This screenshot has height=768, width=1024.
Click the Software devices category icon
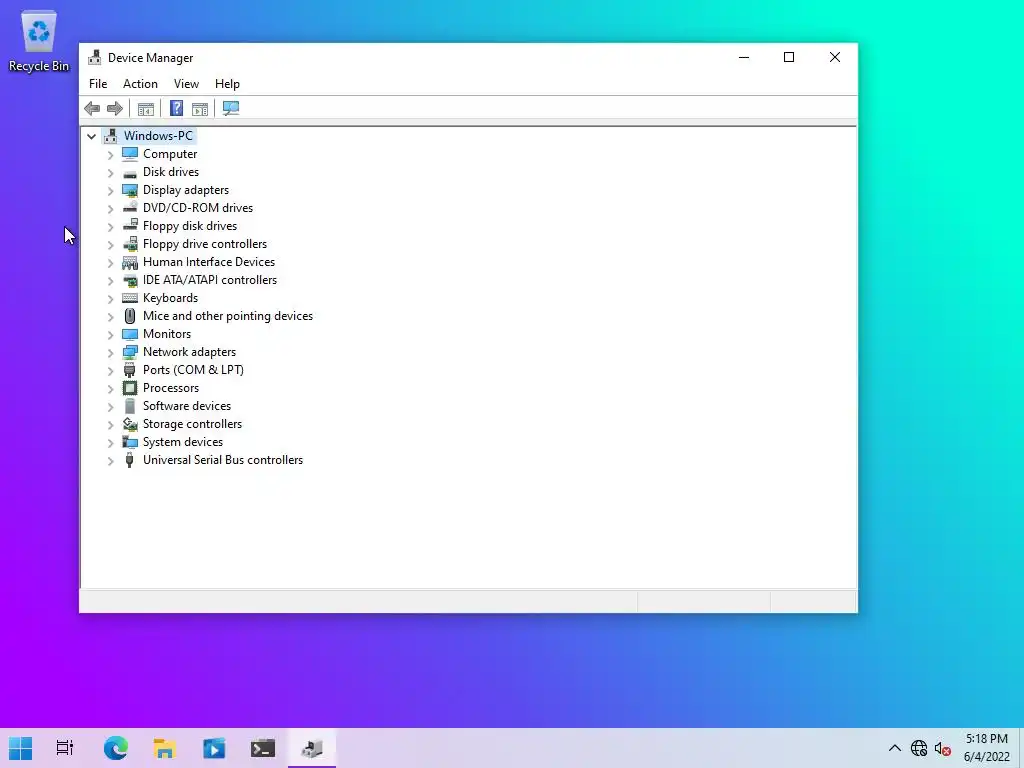tap(130, 406)
